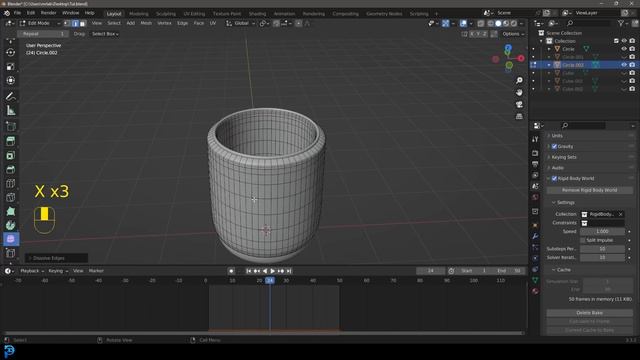The width and height of the screenshot is (640, 360).
Task: Enable the Split Impulse checkbox
Action: pos(582,240)
